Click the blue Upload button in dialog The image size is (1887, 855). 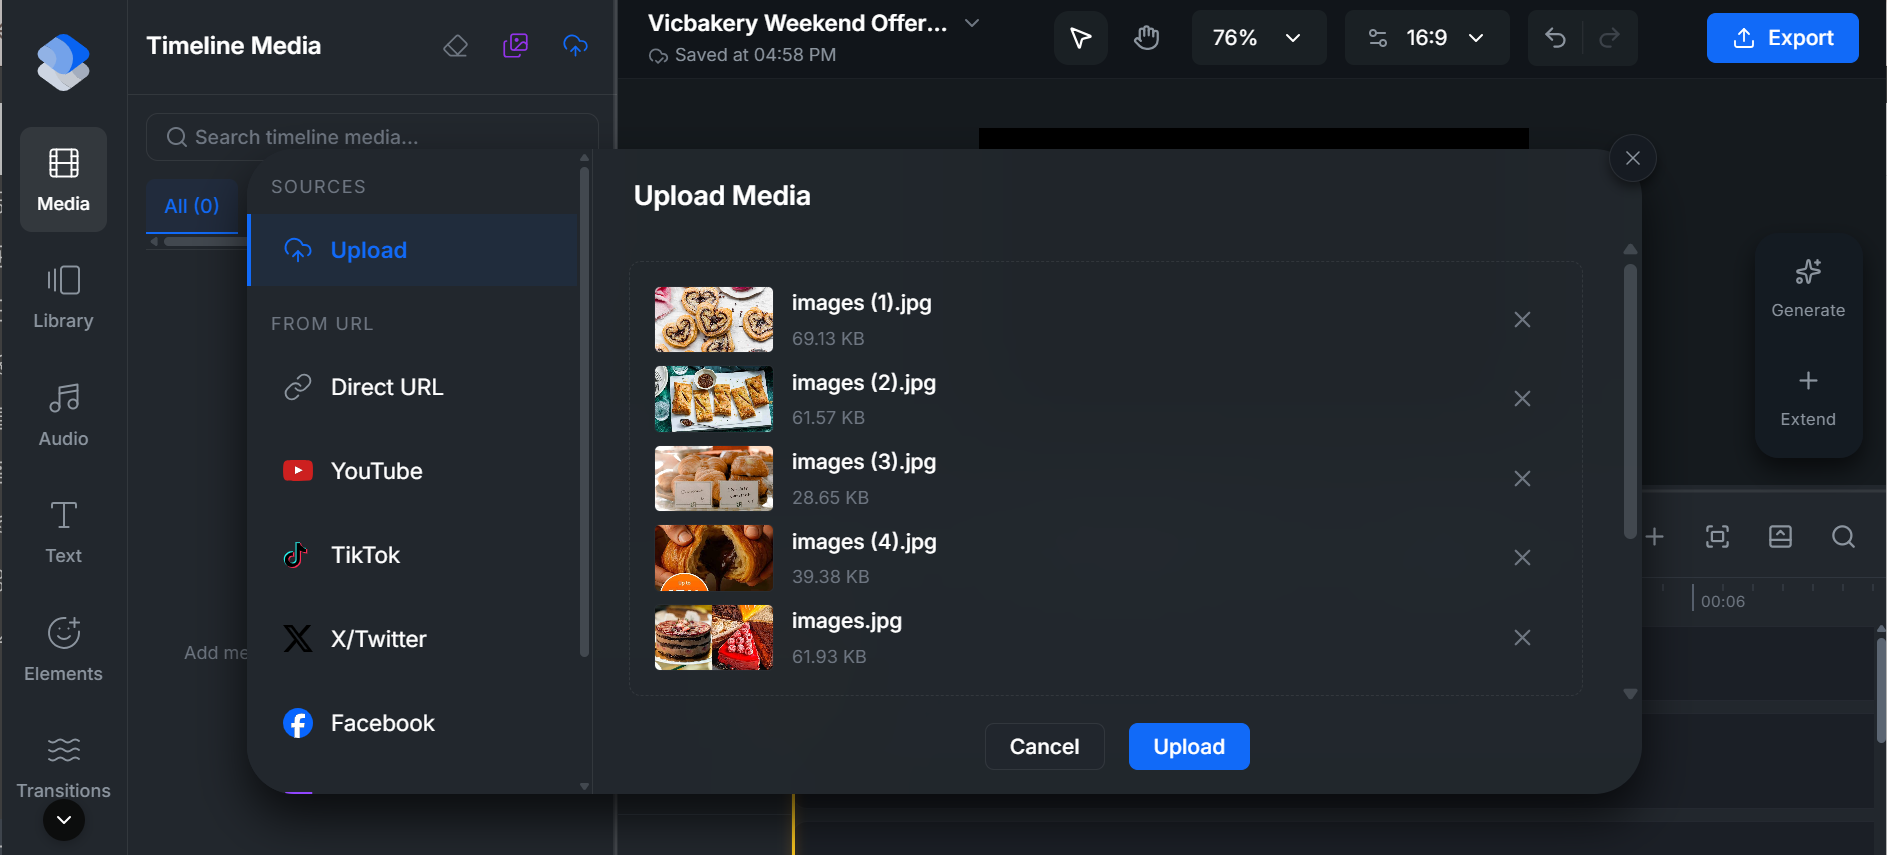(x=1189, y=747)
